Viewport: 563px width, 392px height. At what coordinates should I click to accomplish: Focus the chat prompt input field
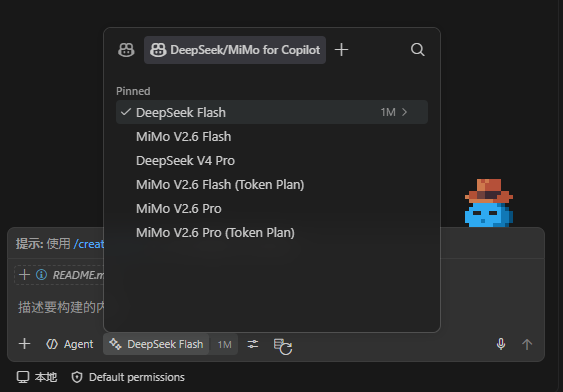[x=61, y=307]
